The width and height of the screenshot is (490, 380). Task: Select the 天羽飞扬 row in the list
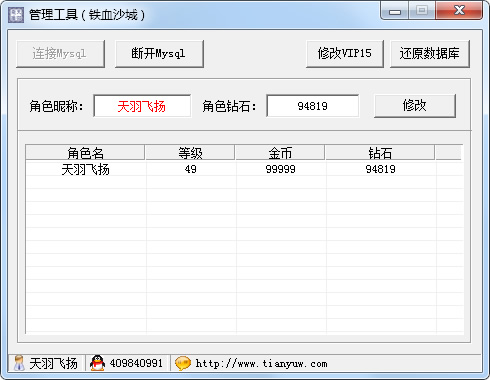(244, 169)
